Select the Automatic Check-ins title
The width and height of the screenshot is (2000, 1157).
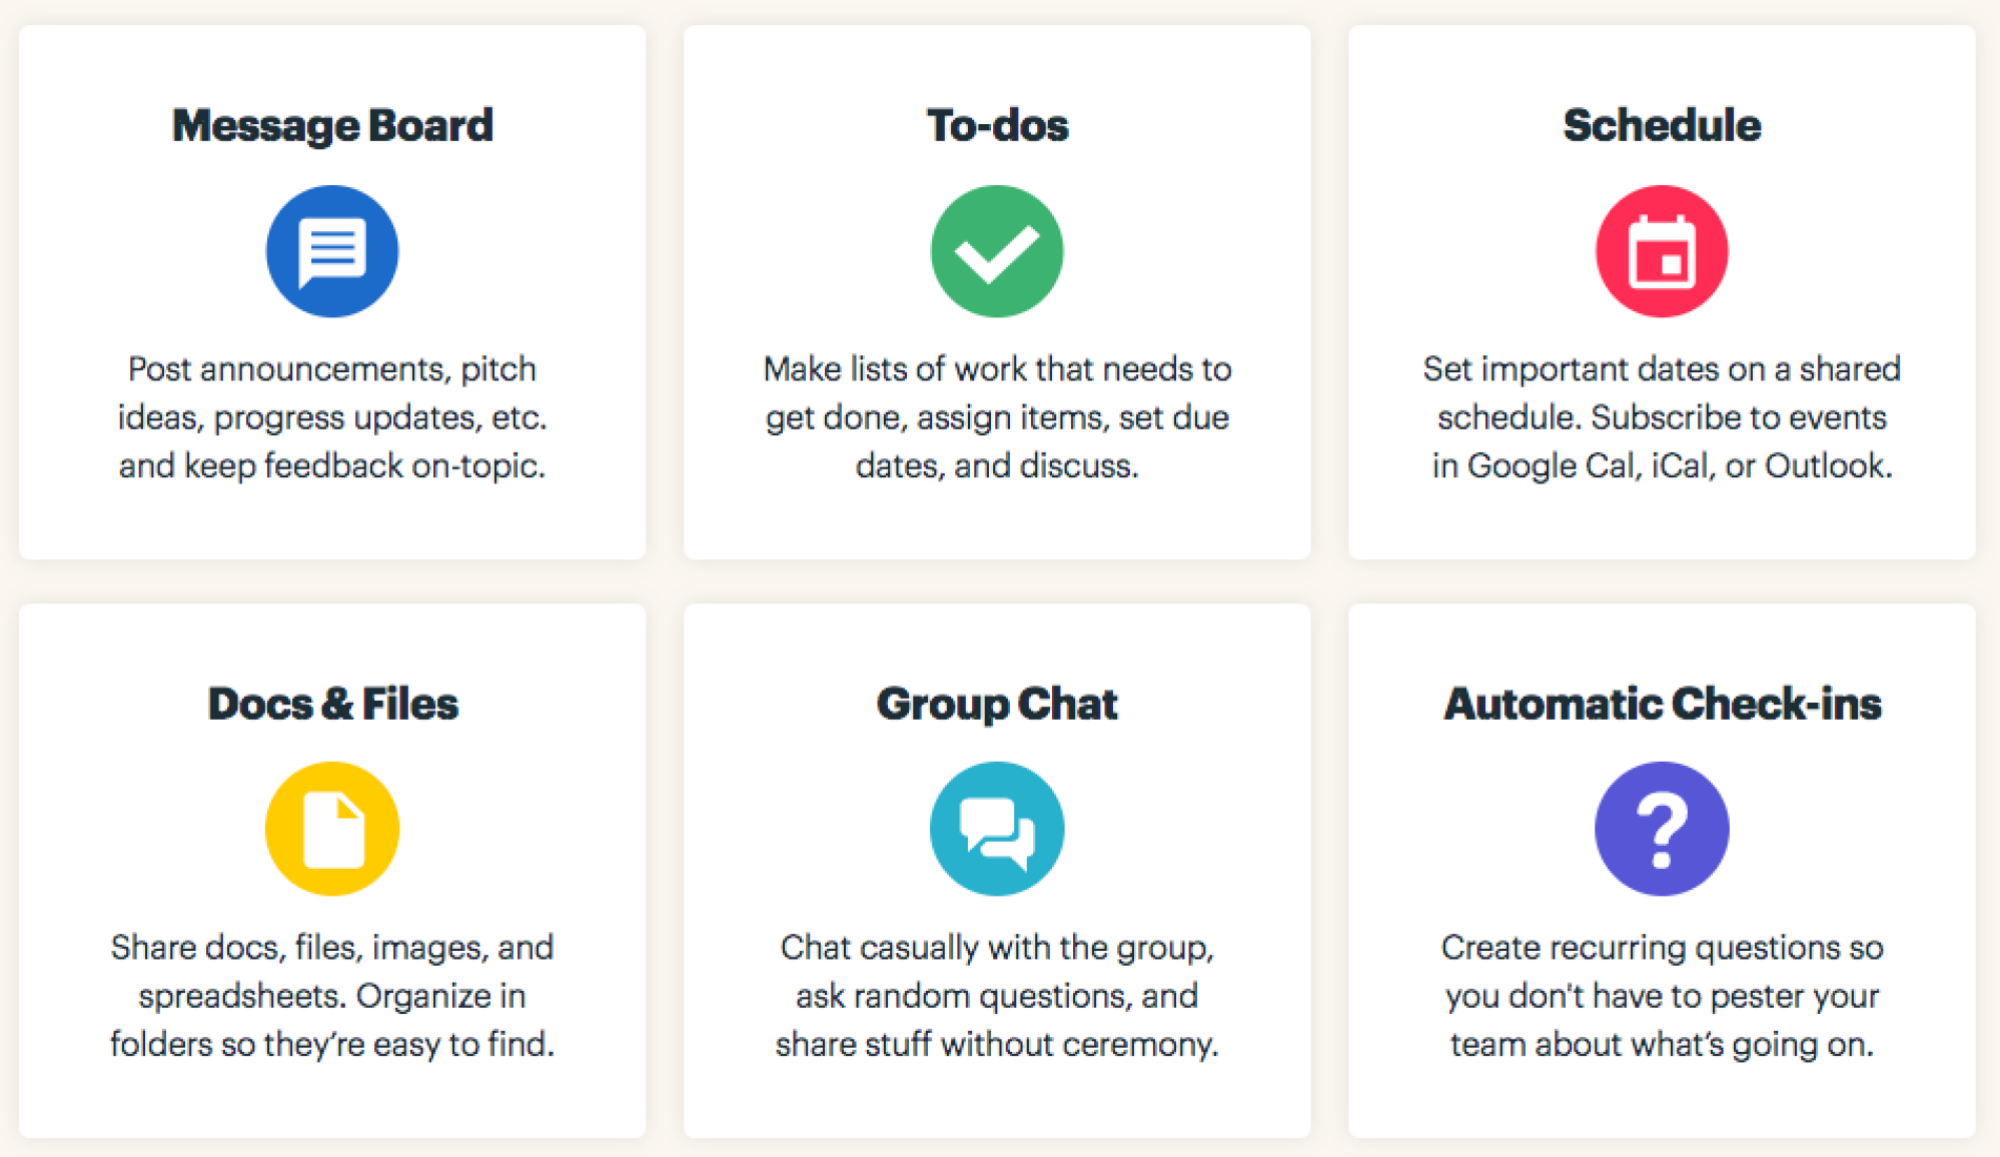tap(1662, 704)
